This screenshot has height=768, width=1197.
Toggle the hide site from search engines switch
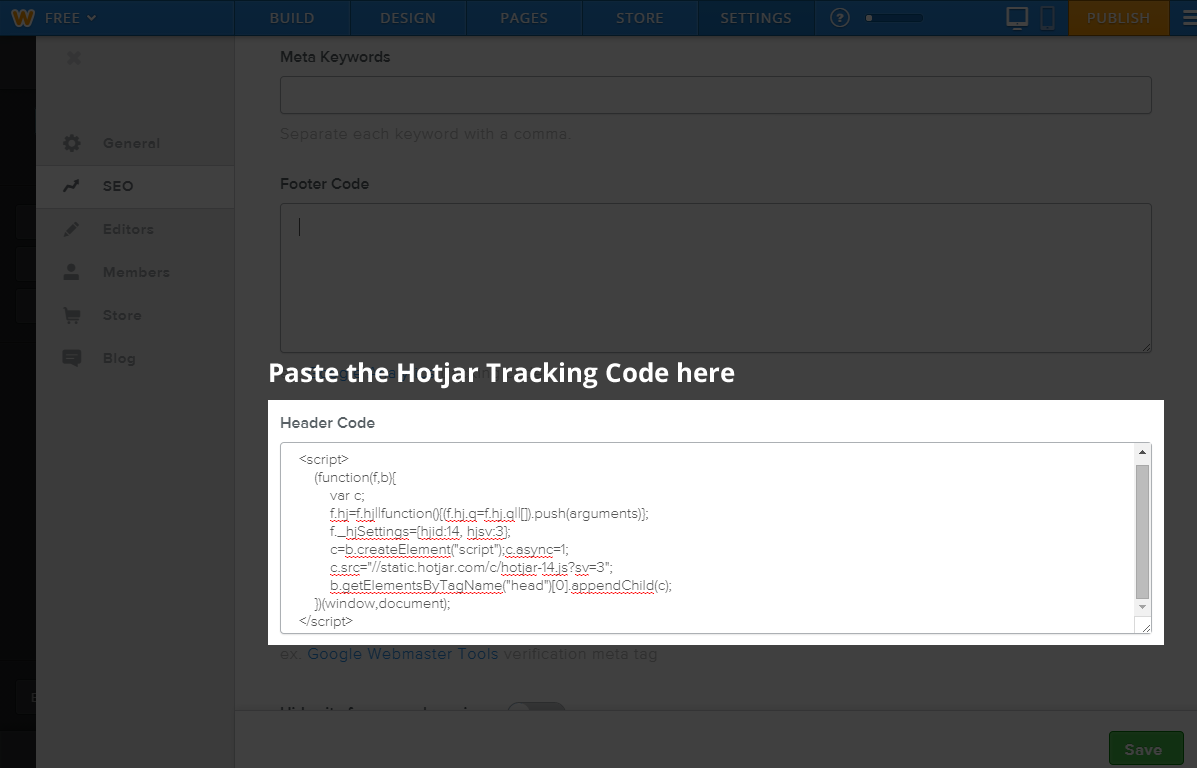pos(536,710)
